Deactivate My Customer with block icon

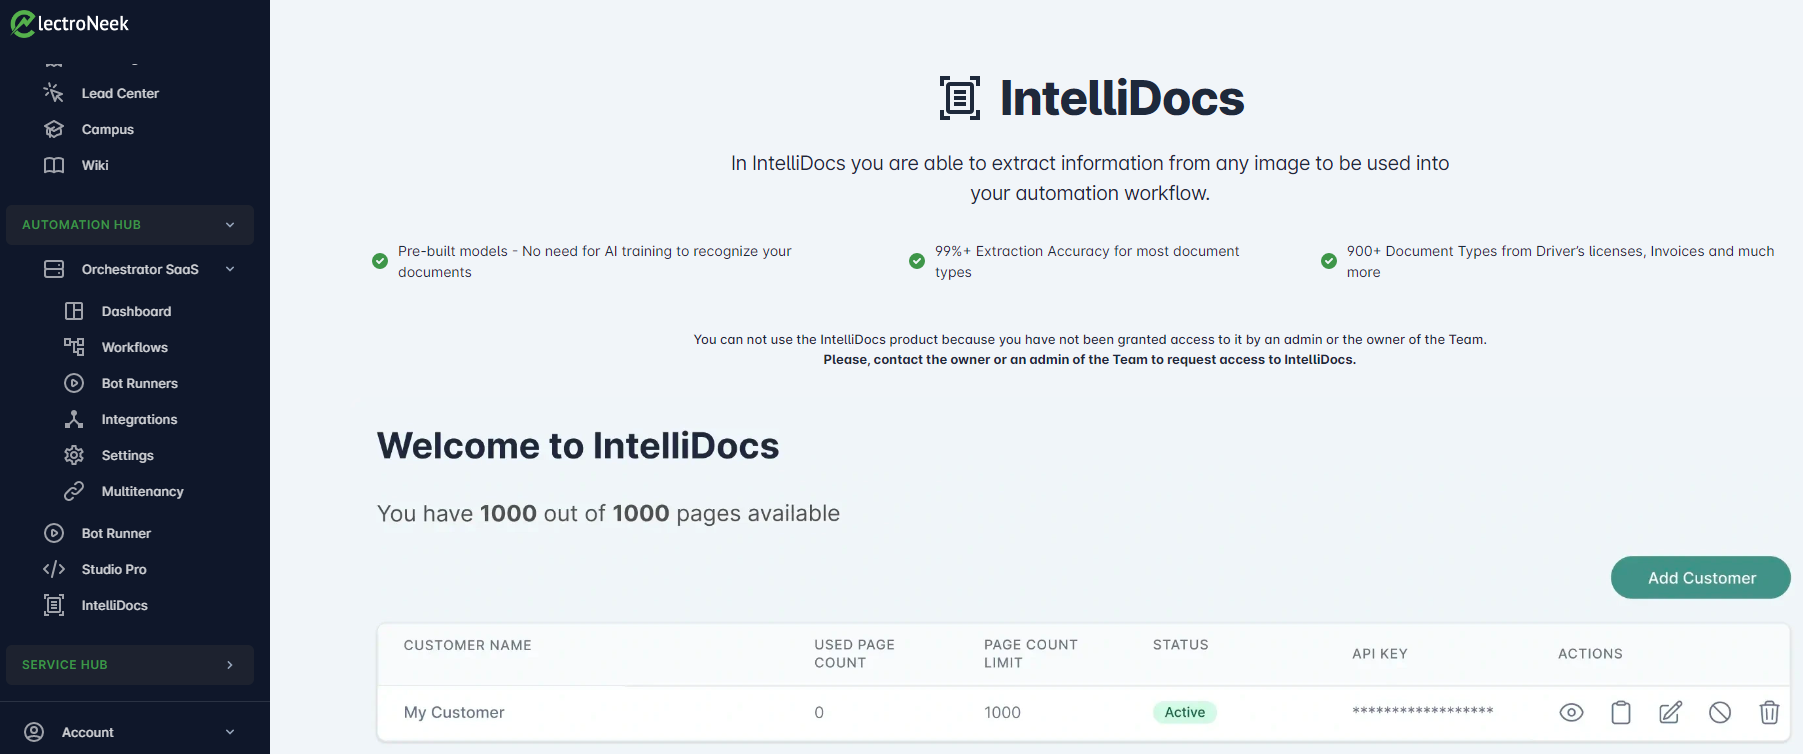(x=1720, y=712)
